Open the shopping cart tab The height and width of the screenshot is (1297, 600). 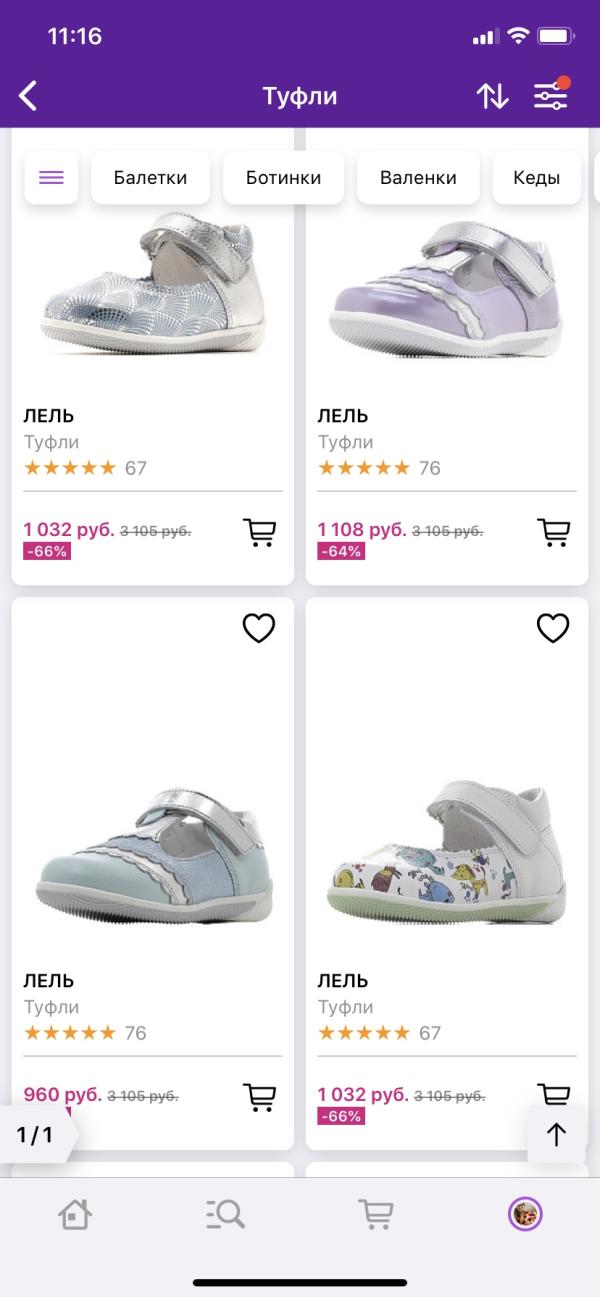click(x=375, y=1214)
